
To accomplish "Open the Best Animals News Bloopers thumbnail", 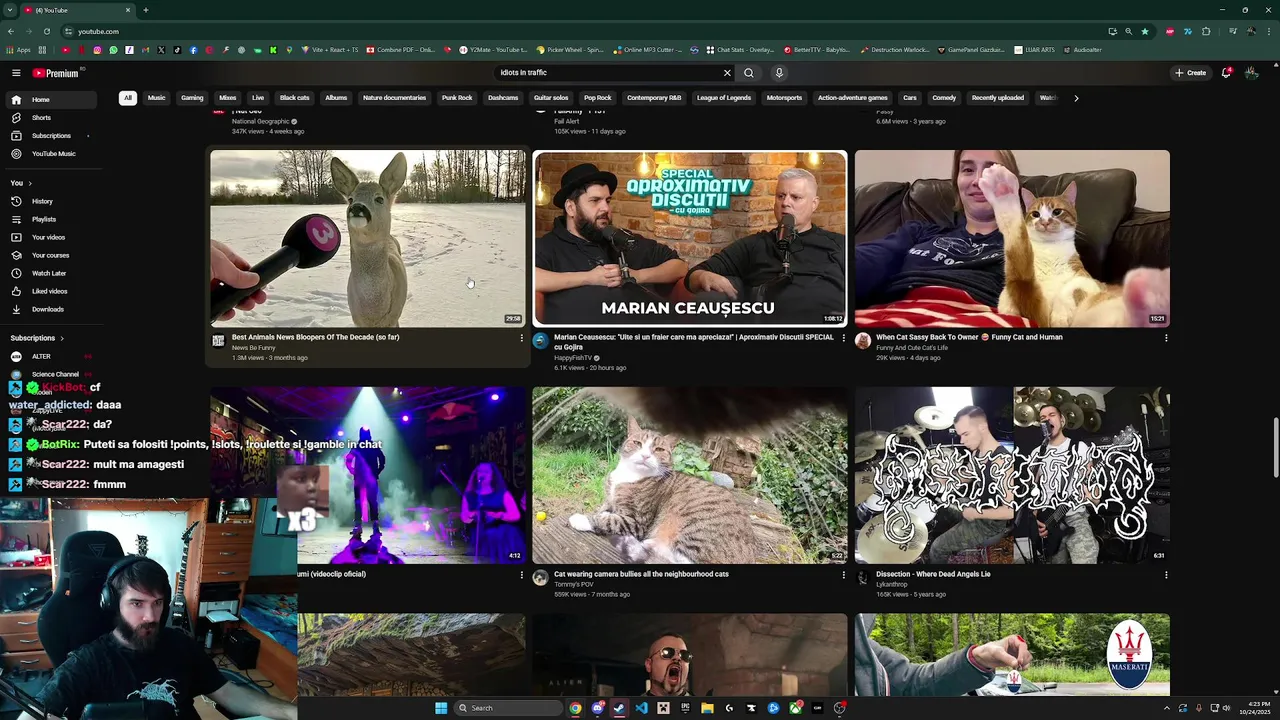I will 367,238.
